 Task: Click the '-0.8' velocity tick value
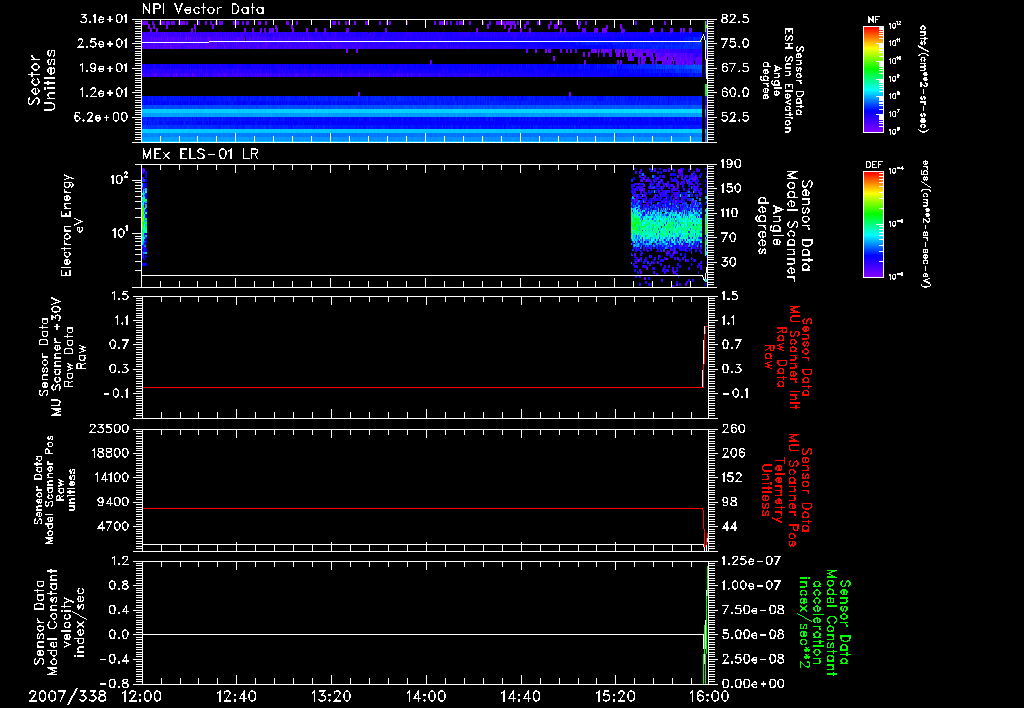pos(112,683)
